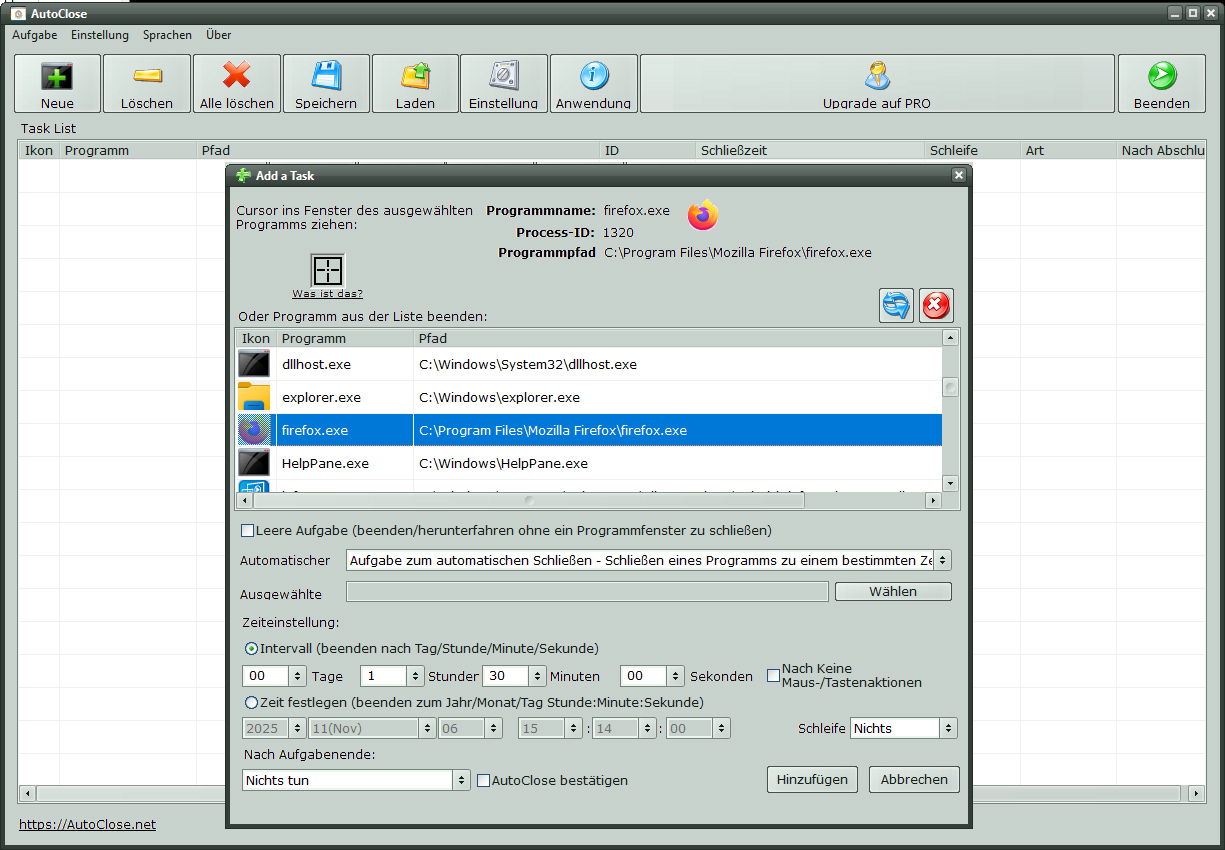Click the crosshair target cursor icon

click(328, 271)
